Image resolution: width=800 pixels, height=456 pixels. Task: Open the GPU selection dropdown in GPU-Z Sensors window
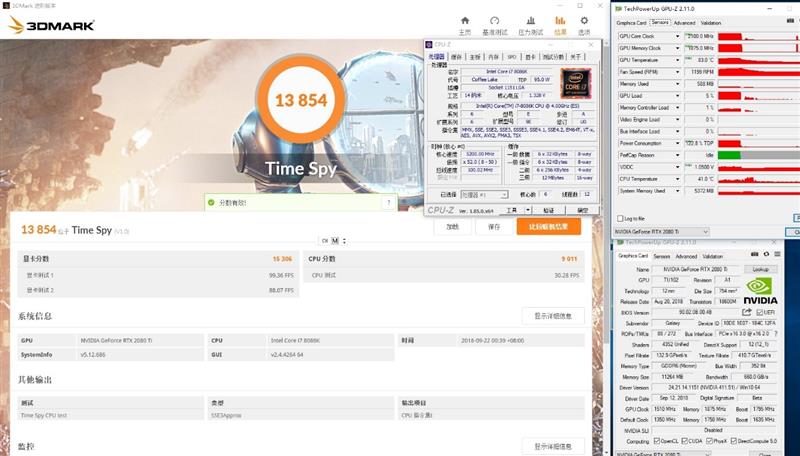(x=661, y=232)
